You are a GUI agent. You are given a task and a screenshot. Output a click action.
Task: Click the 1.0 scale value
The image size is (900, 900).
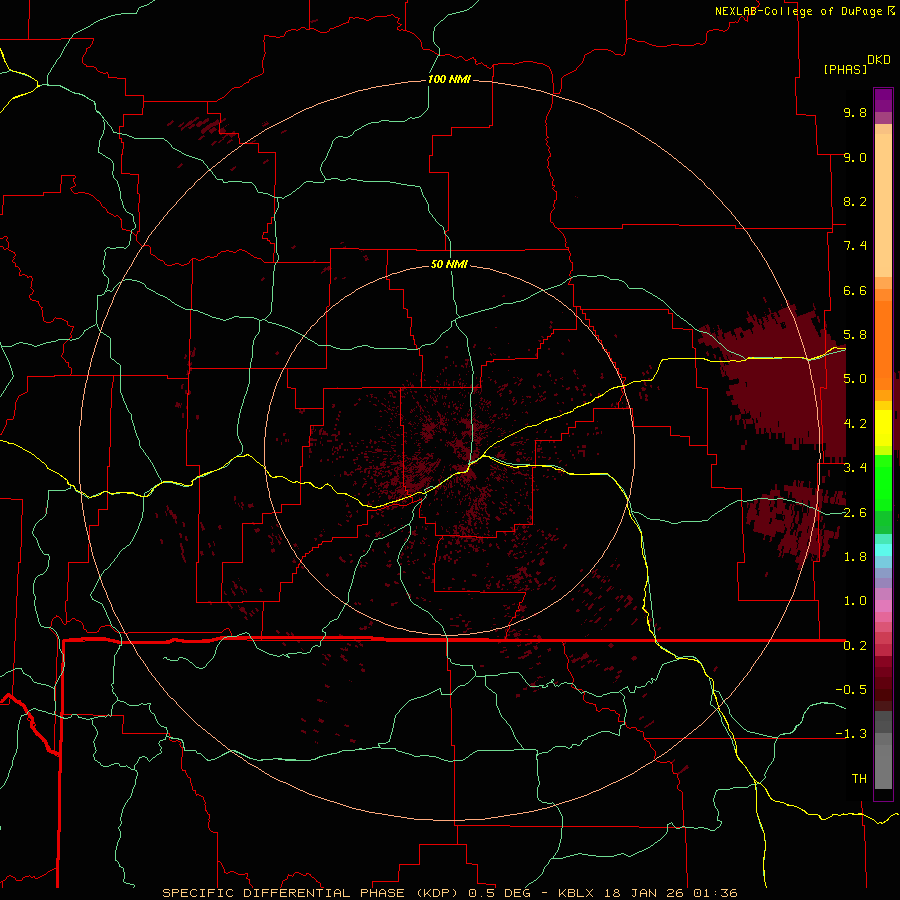(x=855, y=601)
